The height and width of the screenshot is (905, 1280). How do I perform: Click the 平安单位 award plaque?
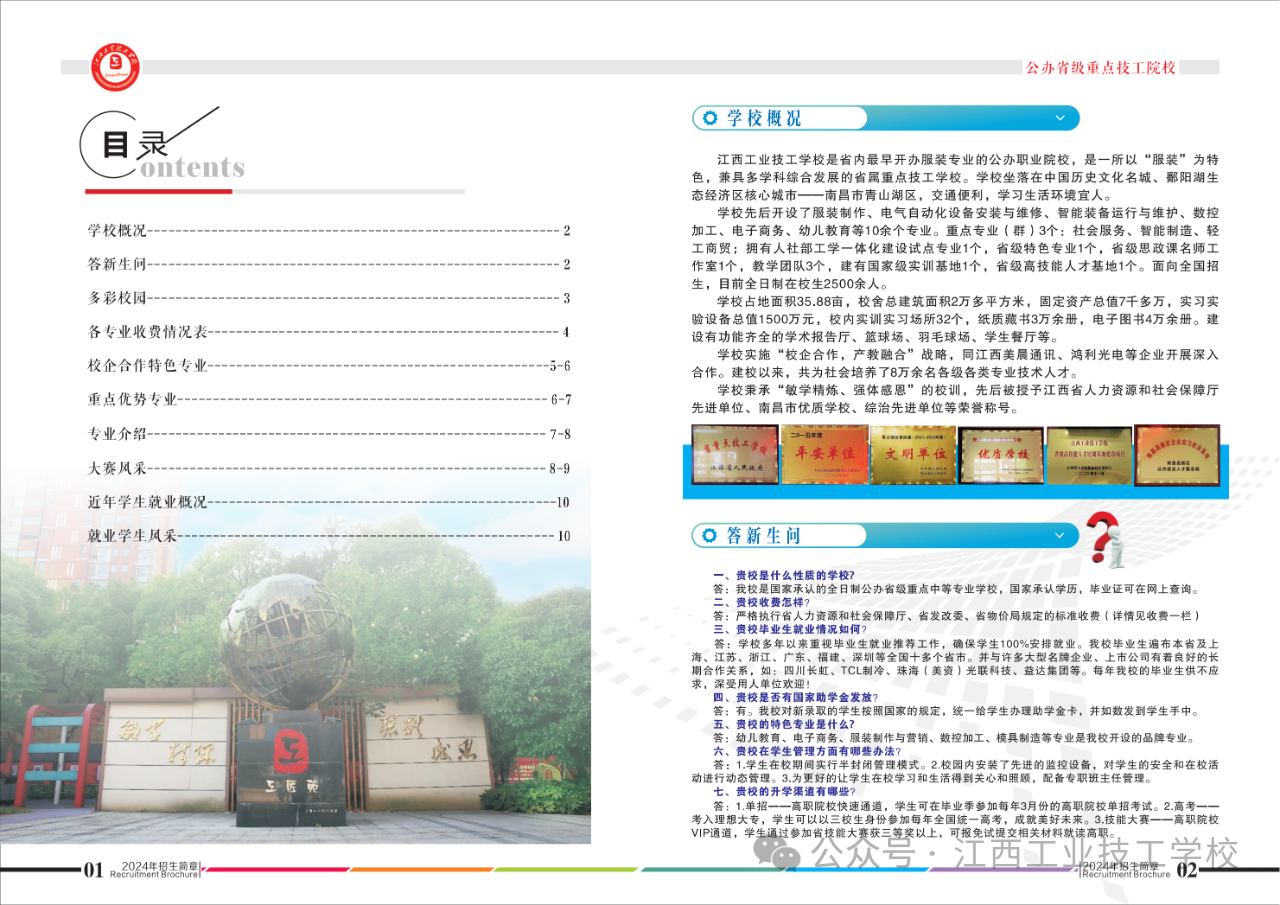pos(825,454)
